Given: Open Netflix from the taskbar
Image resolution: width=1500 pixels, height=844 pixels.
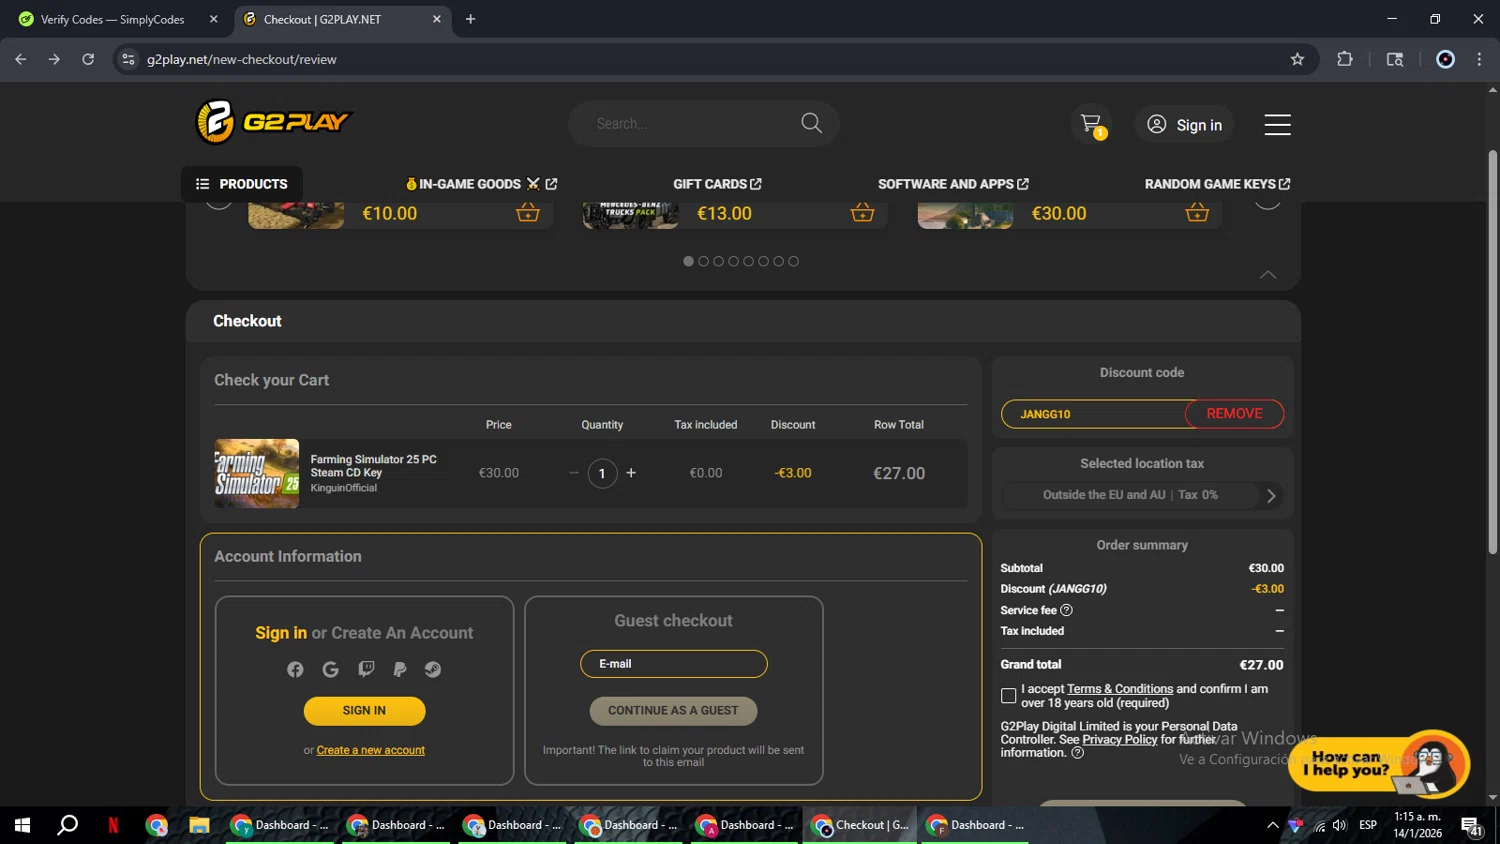Looking at the screenshot, I should tap(113, 825).
